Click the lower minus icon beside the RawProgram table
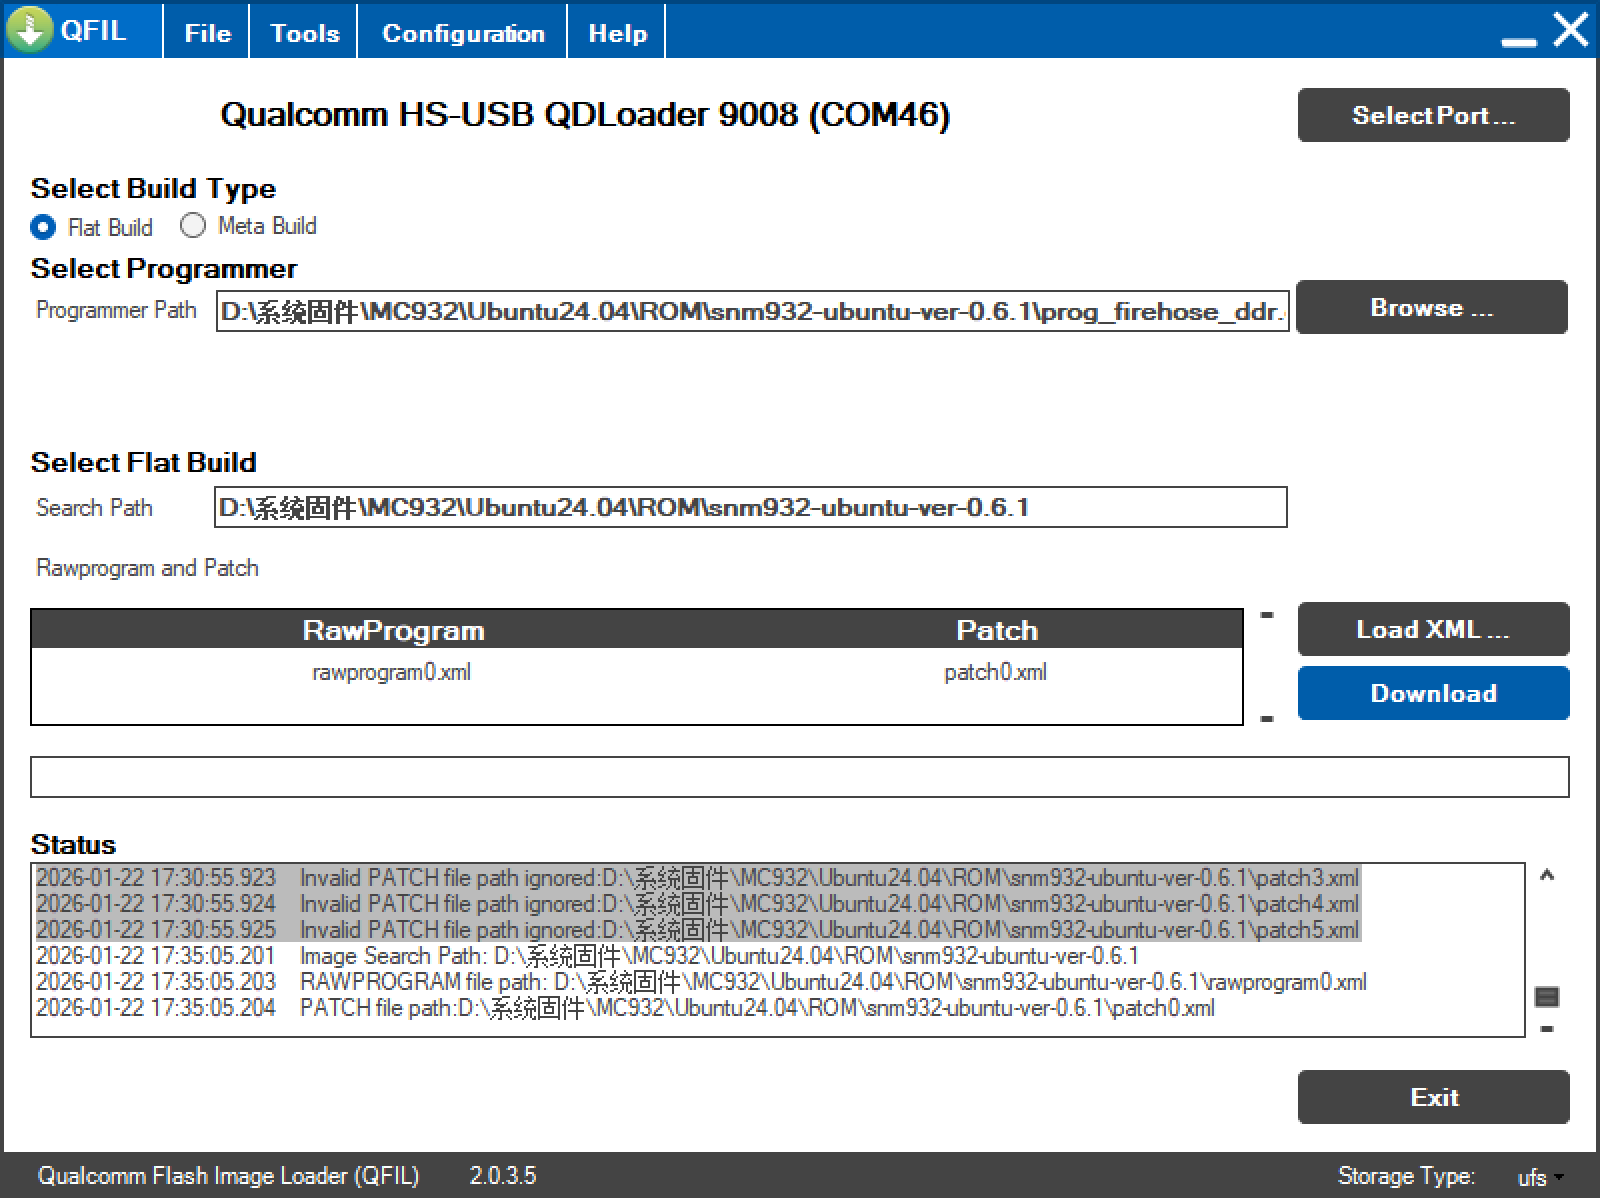The height and width of the screenshot is (1198, 1600). click(1267, 719)
